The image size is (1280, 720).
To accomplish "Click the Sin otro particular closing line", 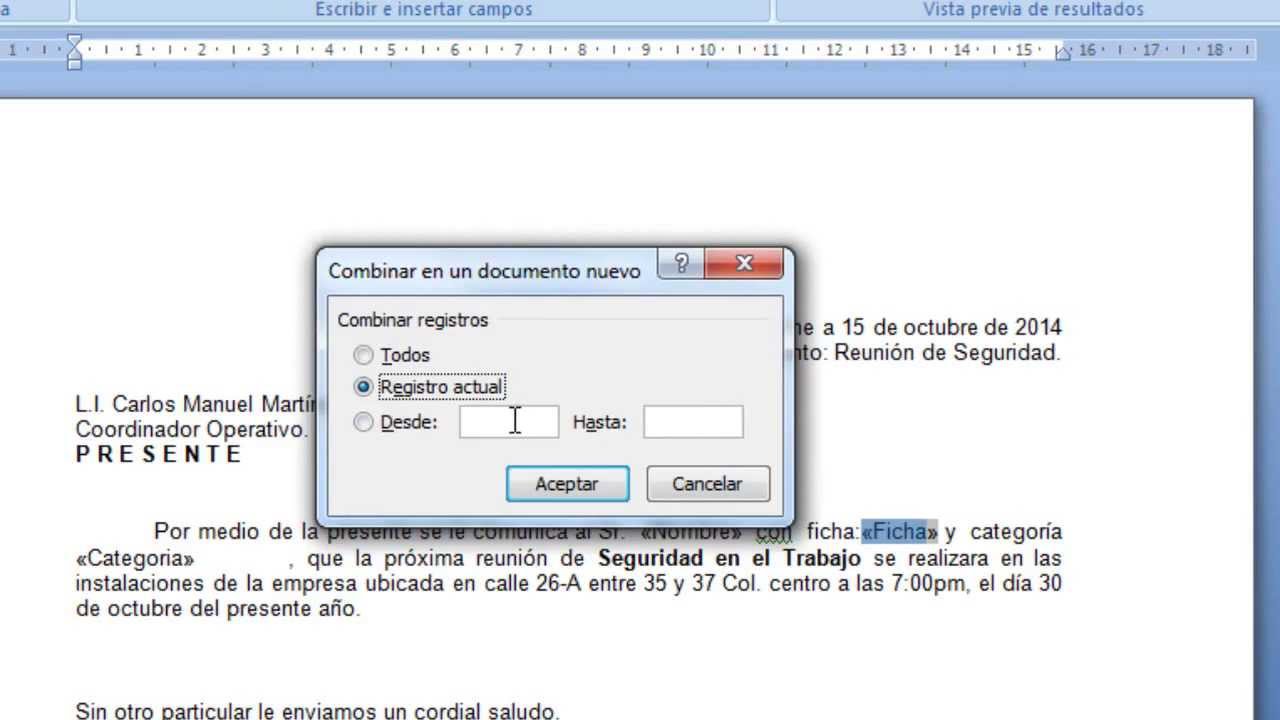I will click(318, 711).
